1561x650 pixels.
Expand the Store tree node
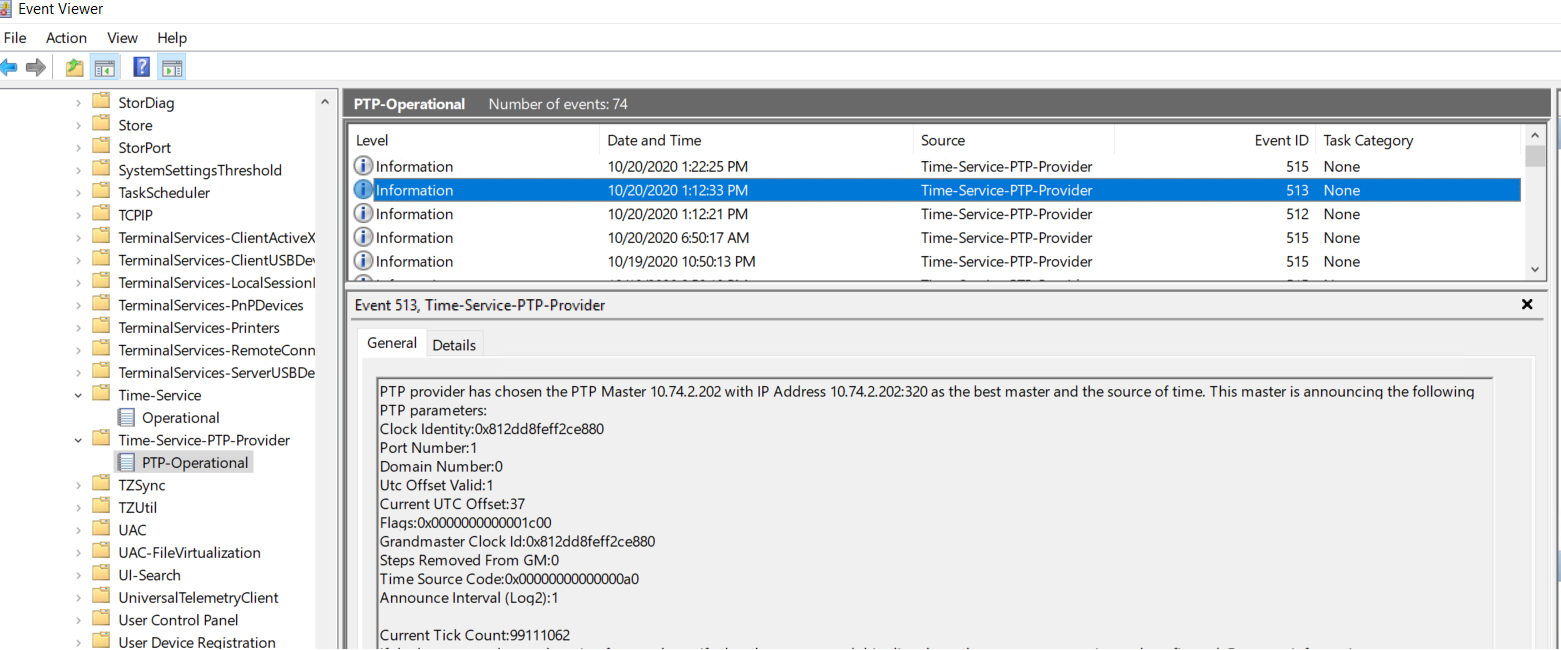(x=79, y=125)
